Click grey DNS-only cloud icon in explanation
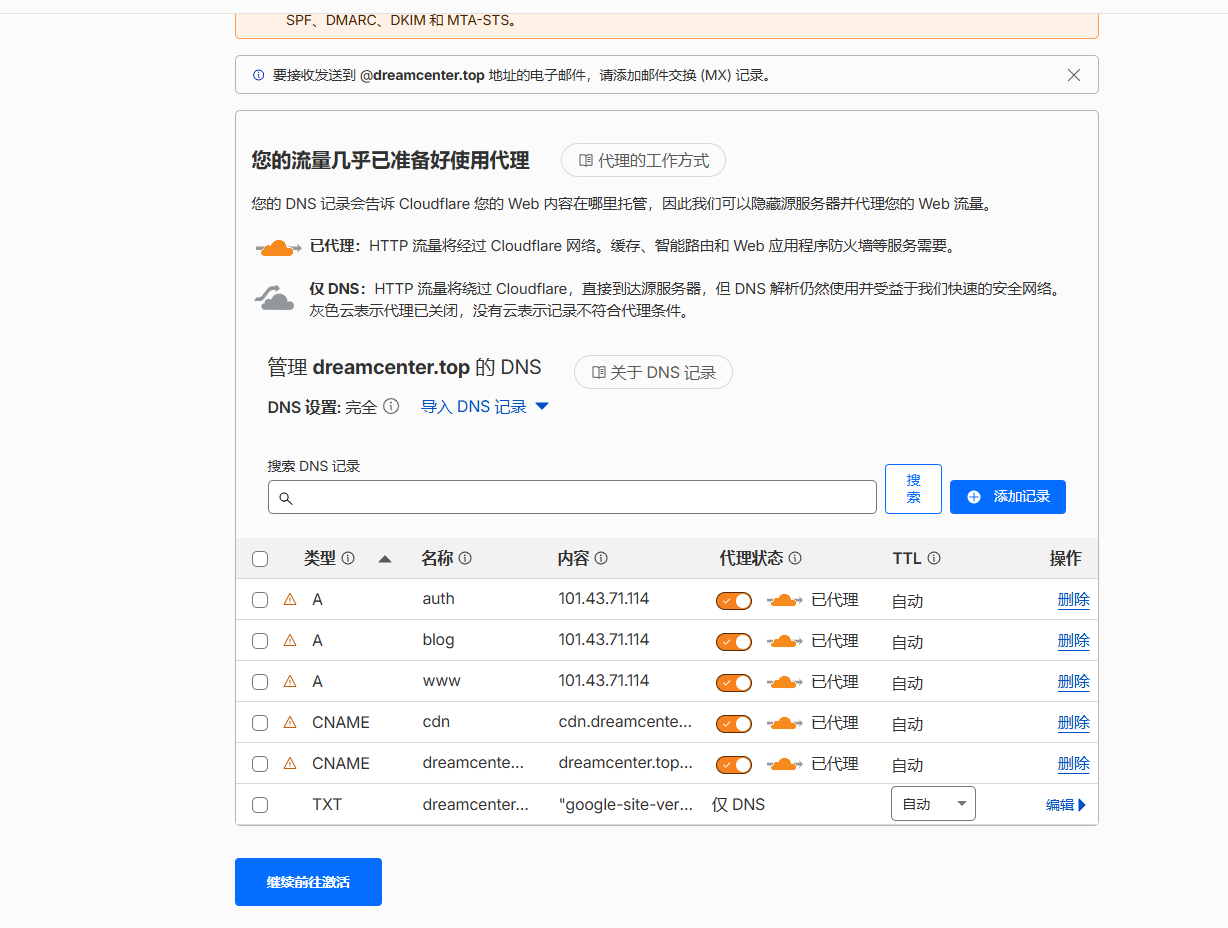 point(274,296)
